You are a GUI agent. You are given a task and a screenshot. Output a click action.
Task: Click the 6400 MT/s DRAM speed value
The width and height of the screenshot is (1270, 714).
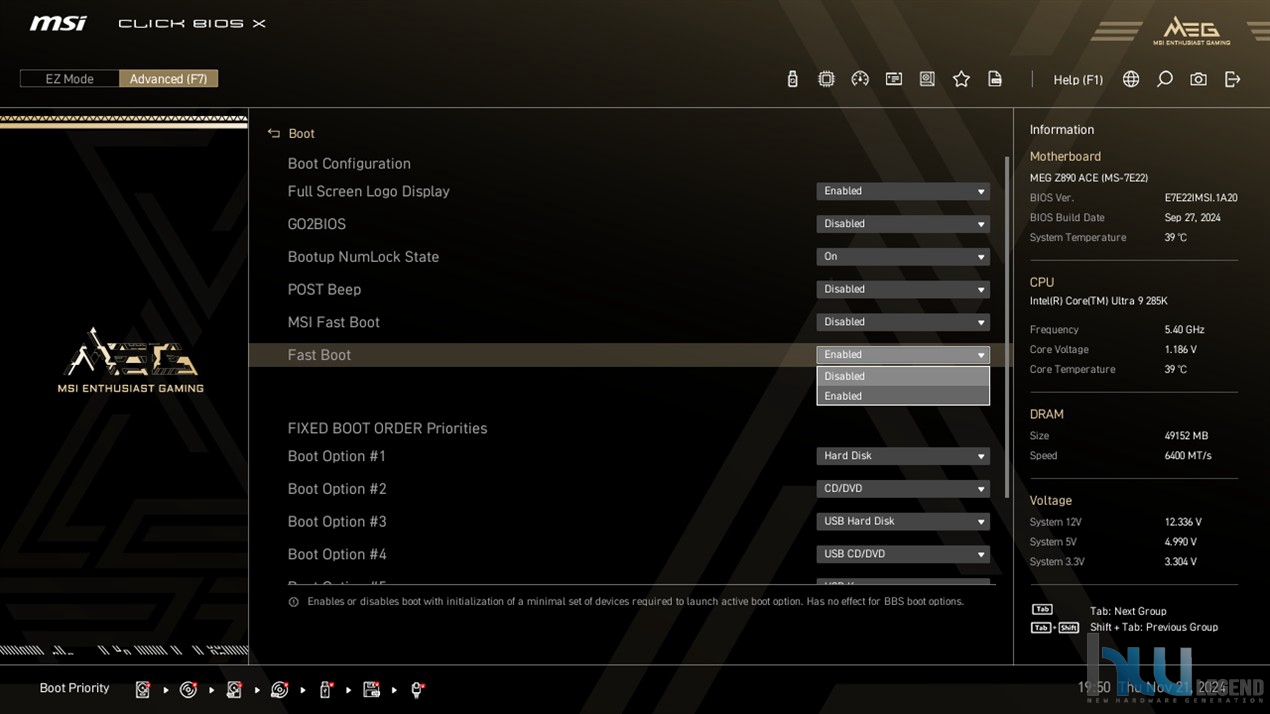[x=1188, y=456]
